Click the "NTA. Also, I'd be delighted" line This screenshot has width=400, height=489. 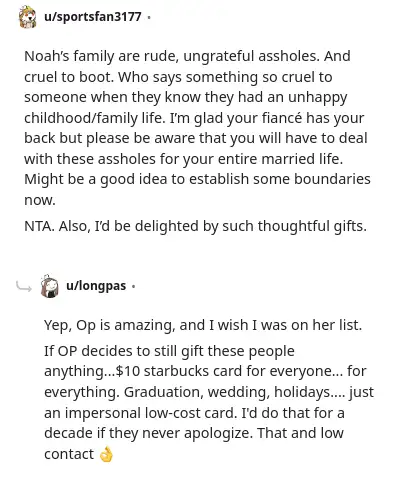click(195, 226)
